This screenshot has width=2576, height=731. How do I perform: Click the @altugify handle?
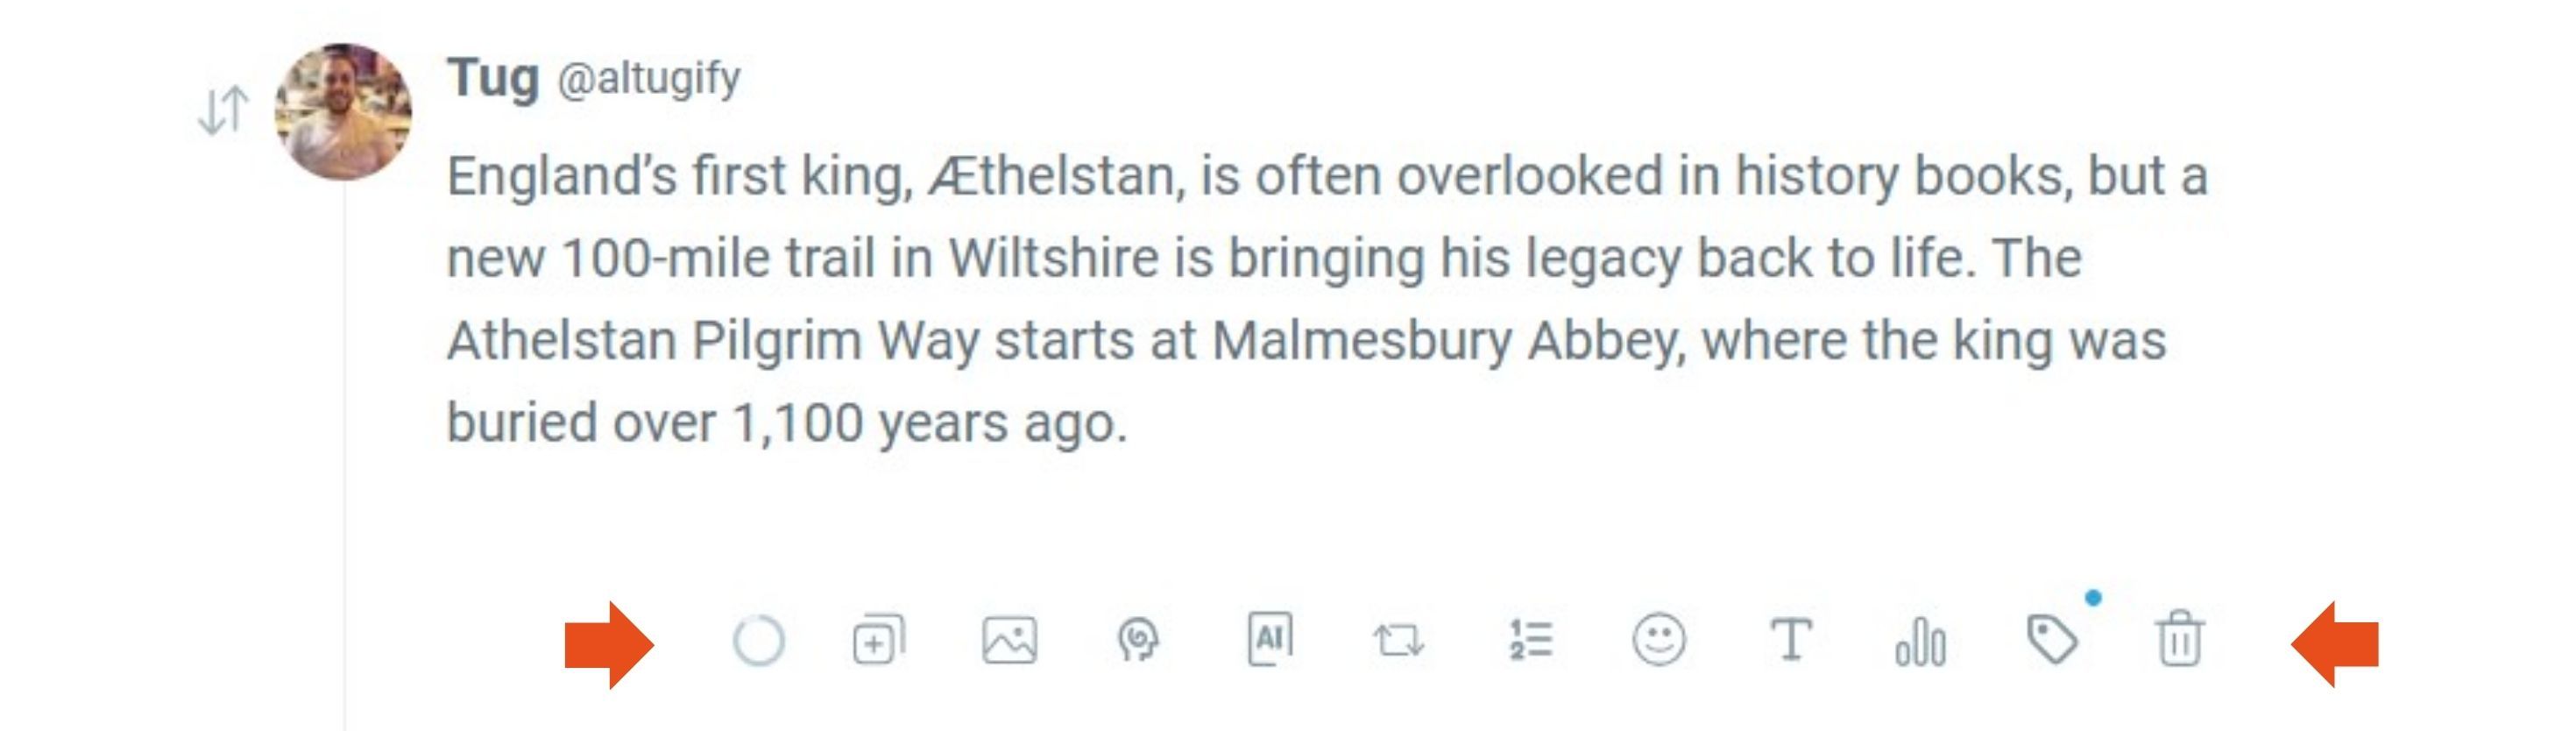[649, 77]
